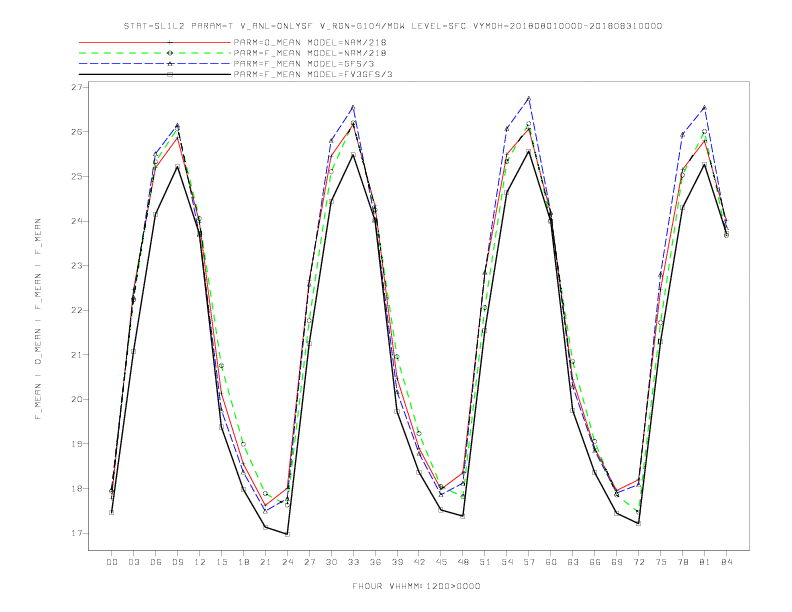
Task: Click X-axis tick label 63
Action: click(x=573, y=562)
